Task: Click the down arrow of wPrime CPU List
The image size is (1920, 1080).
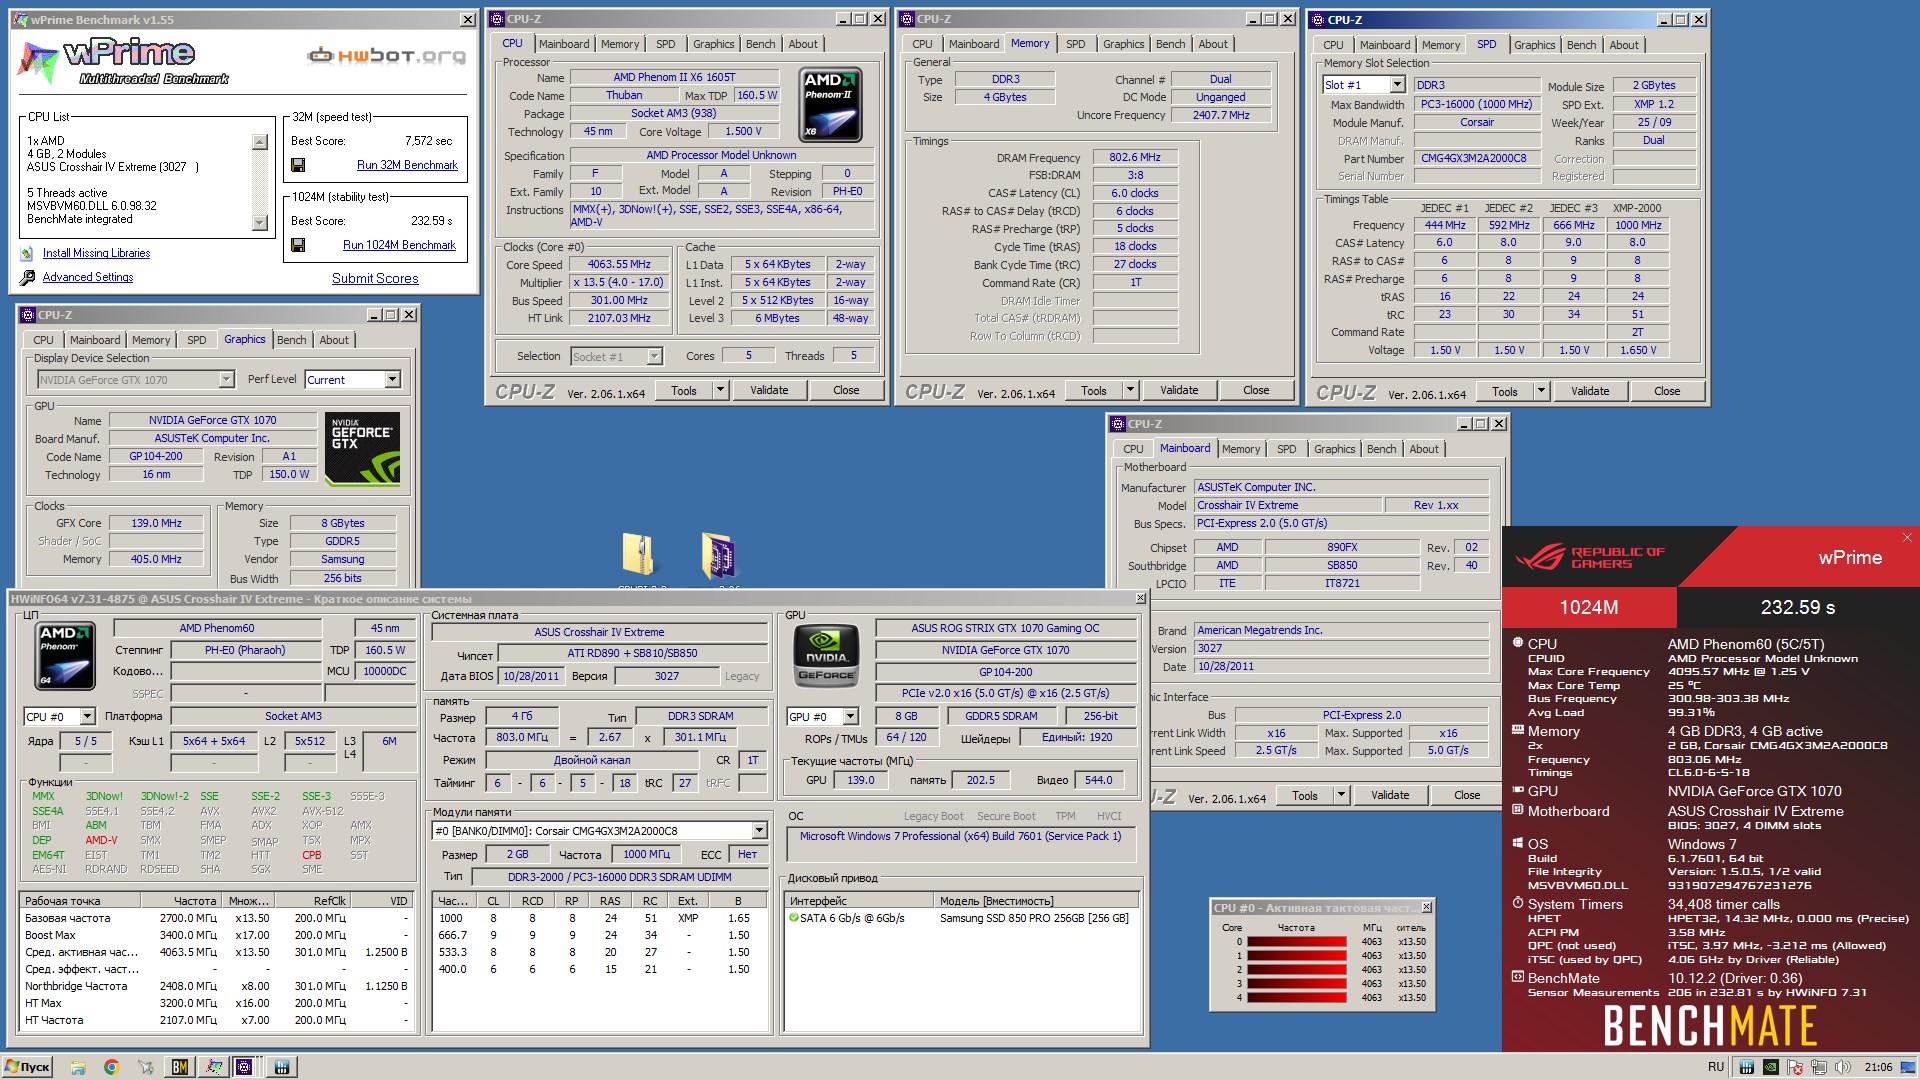Action: tap(260, 223)
